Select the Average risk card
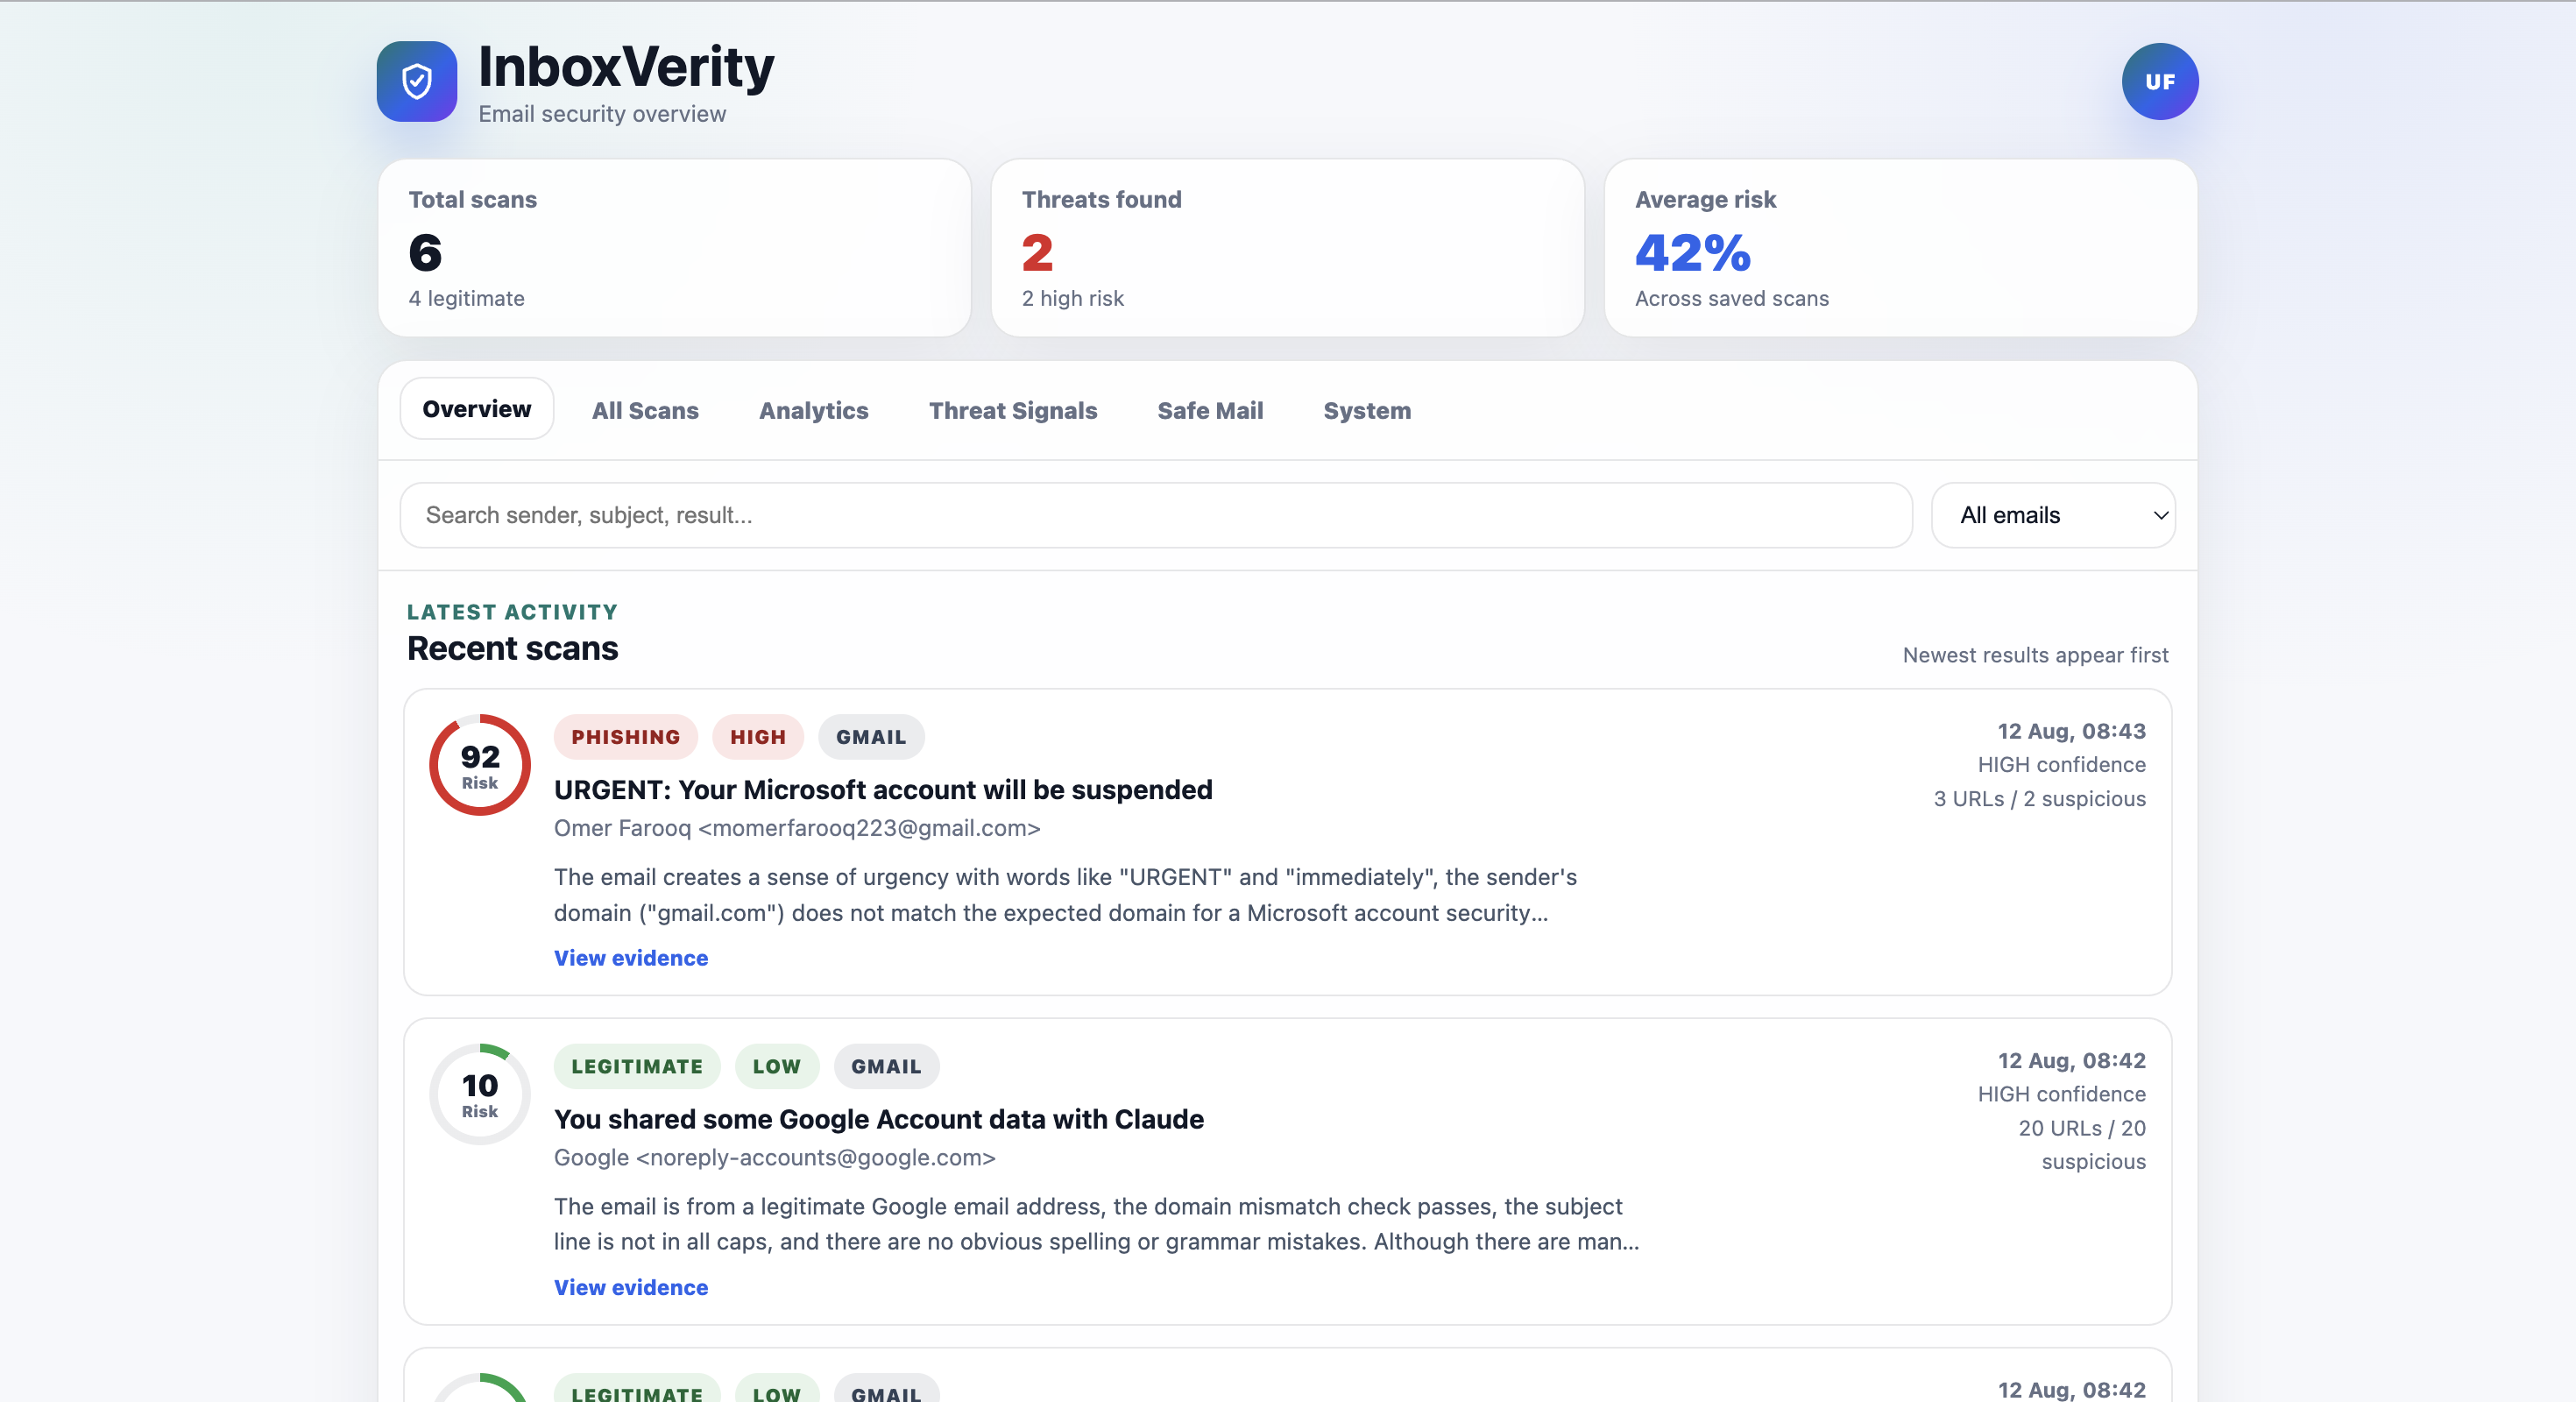The image size is (2576, 1402). (x=1901, y=248)
